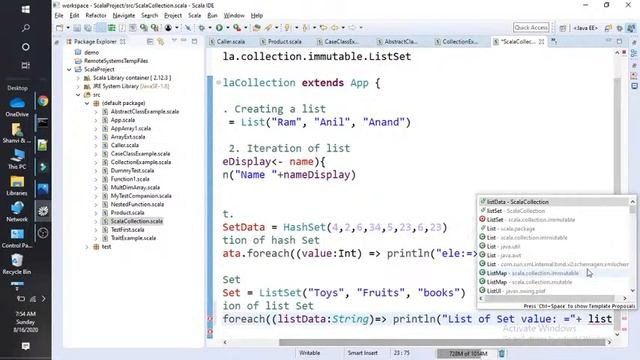640x360 pixels.
Task: Click the Debug bug icon in toolbar
Action: click(202, 28)
